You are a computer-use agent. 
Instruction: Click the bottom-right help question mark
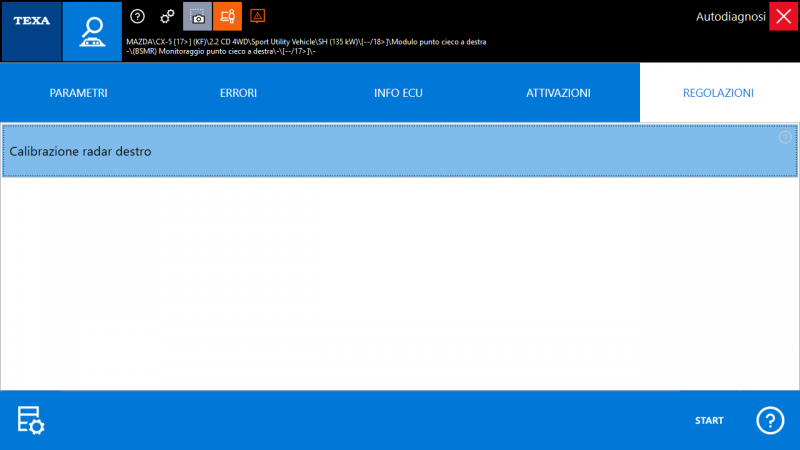click(x=769, y=421)
